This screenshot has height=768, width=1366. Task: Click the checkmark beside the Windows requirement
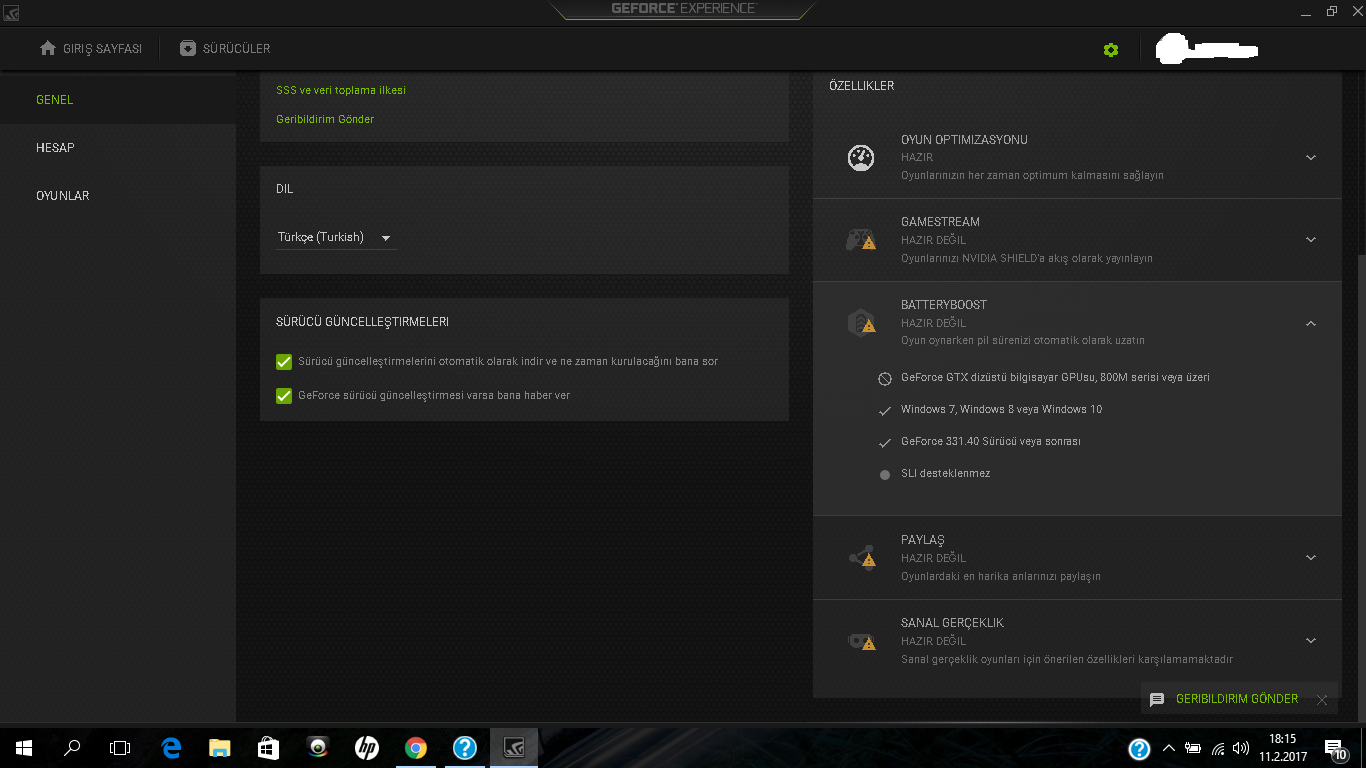(884, 411)
